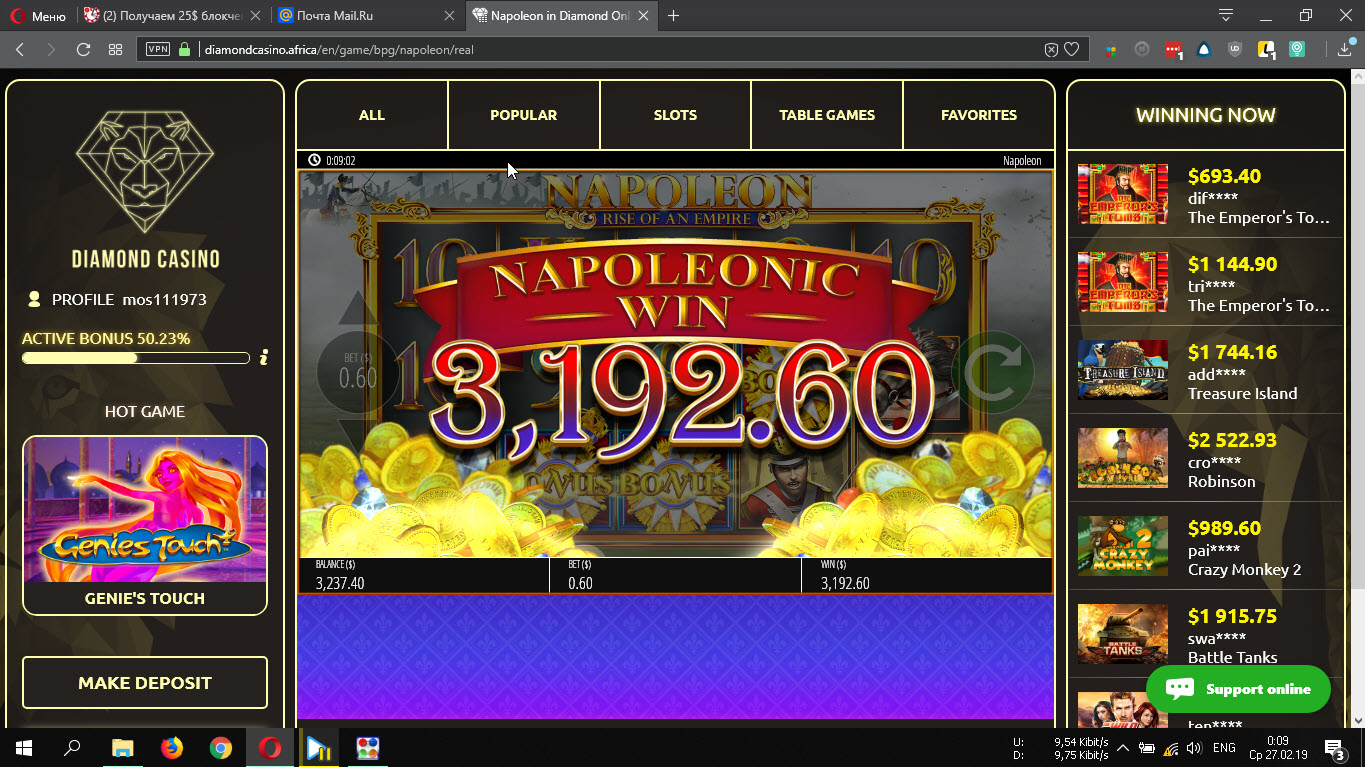Open the Opera Меню button
The image size is (1365, 767).
tap(38, 16)
